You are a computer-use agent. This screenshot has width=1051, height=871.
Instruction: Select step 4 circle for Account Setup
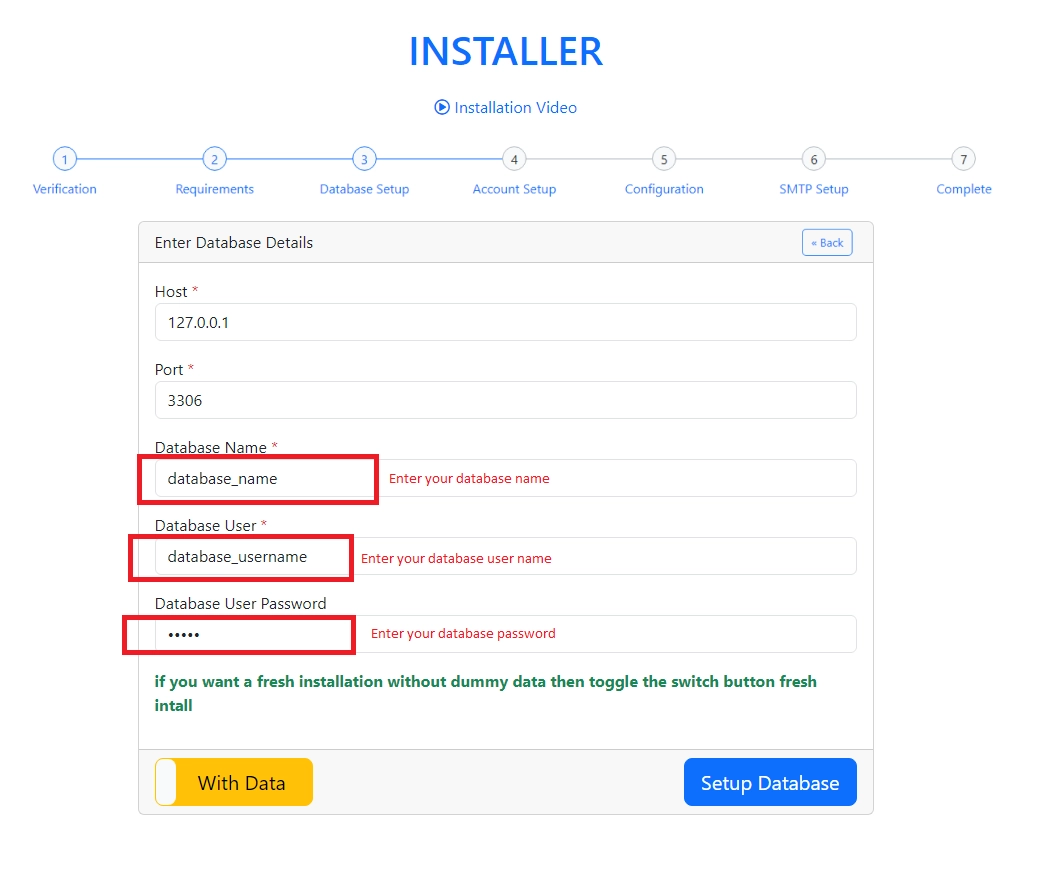pos(514,160)
